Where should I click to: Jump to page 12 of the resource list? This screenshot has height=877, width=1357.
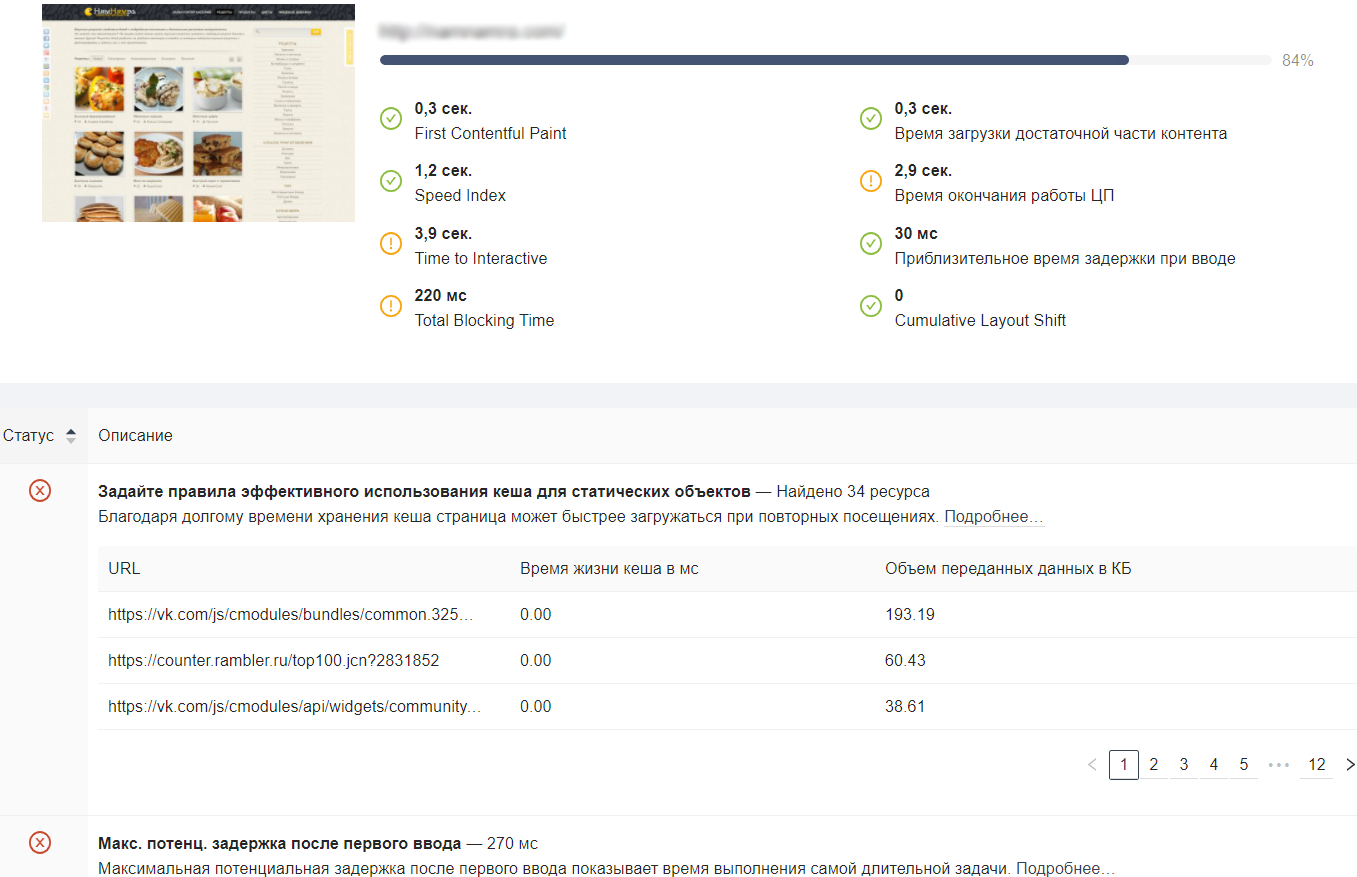[1316, 765]
